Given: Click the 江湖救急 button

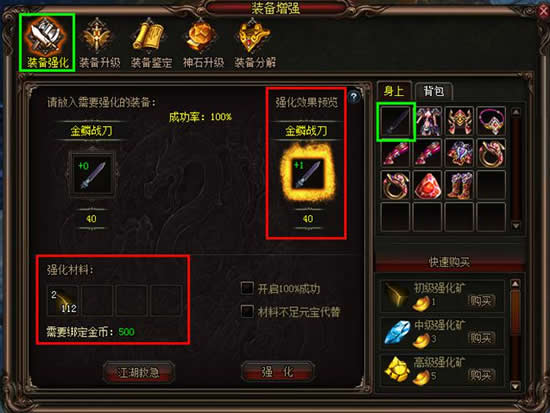Looking at the screenshot, I should click(139, 372).
